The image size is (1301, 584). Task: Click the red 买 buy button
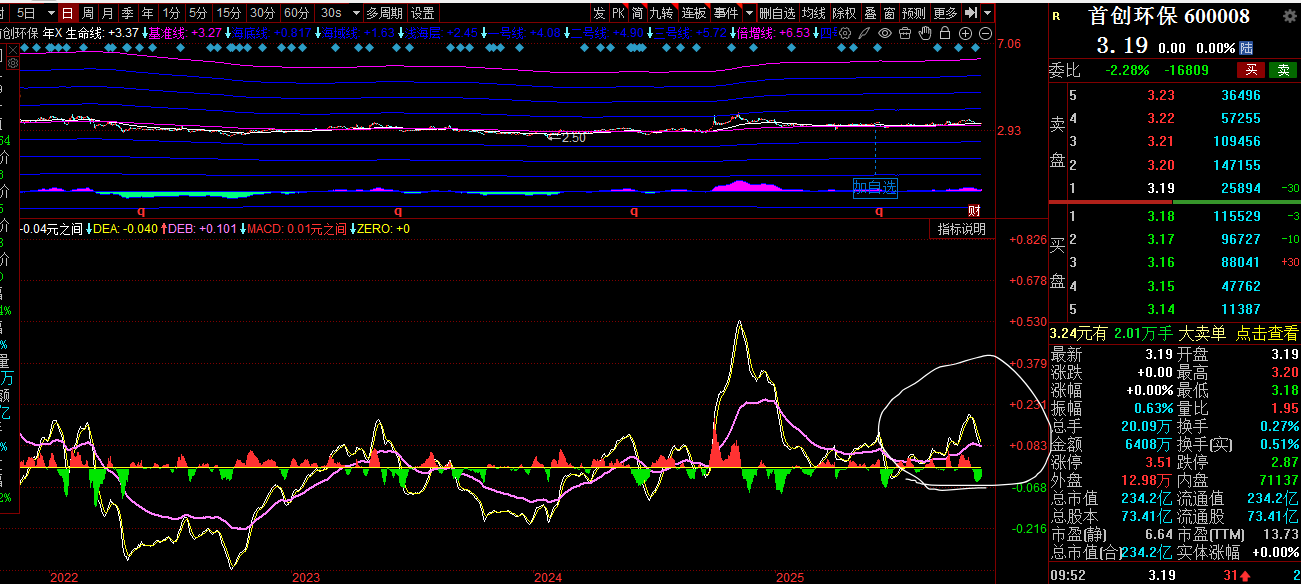click(x=1250, y=70)
